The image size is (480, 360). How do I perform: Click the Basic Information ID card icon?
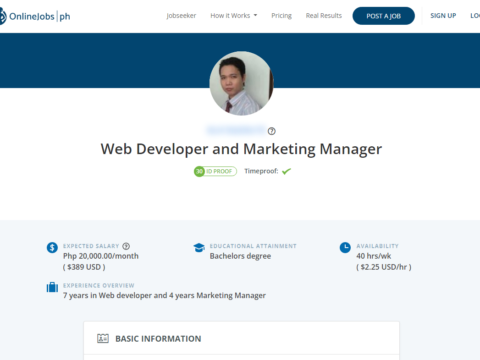[x=103, y=338]
